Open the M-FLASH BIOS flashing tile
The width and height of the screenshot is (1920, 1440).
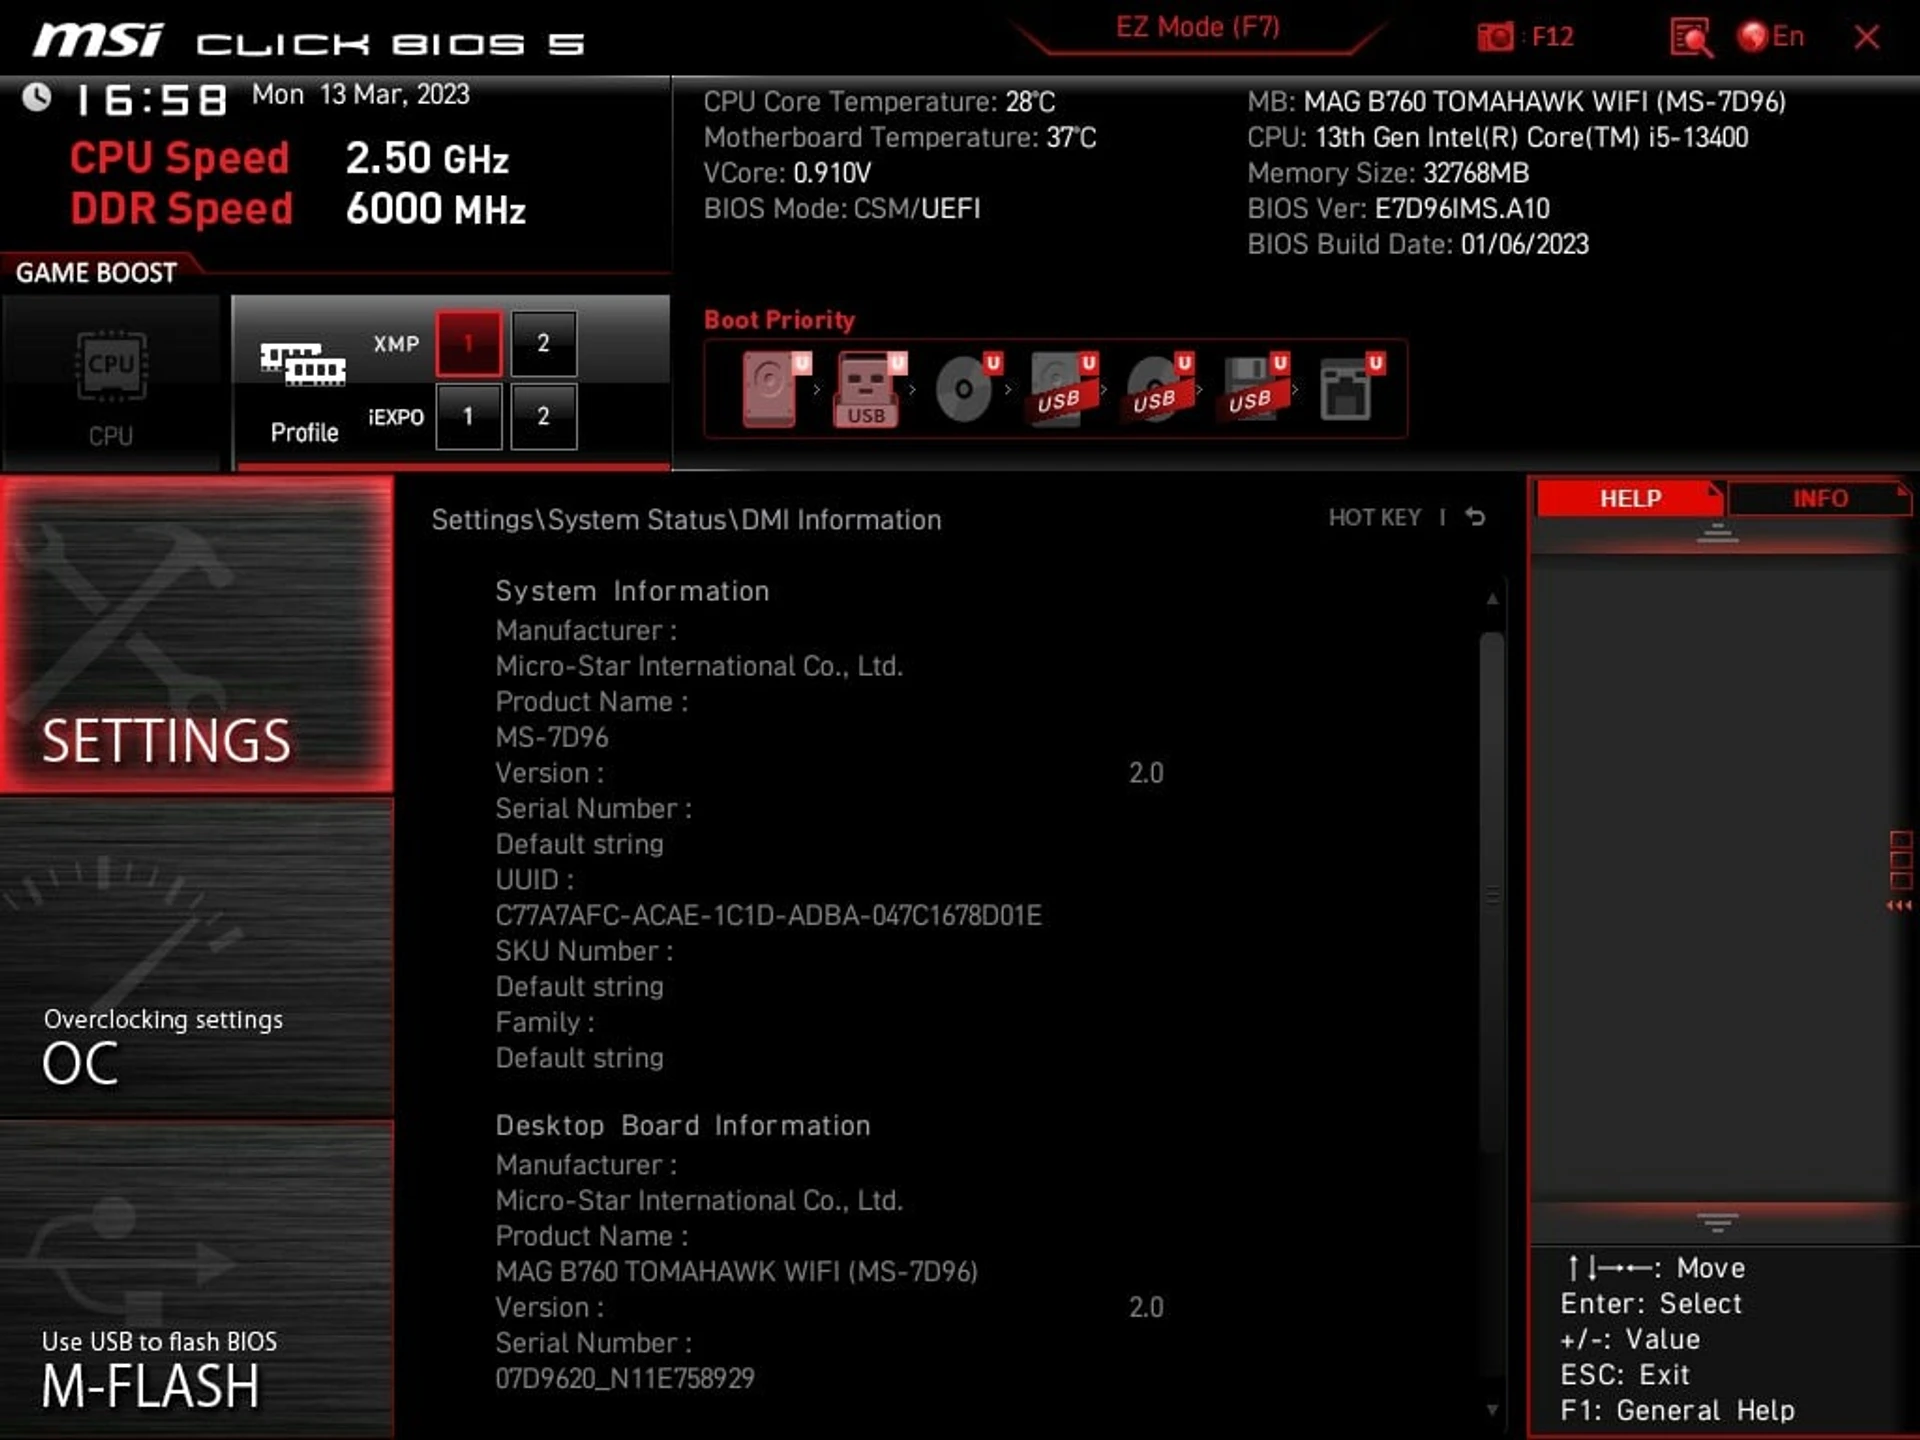pos(197,1280)
